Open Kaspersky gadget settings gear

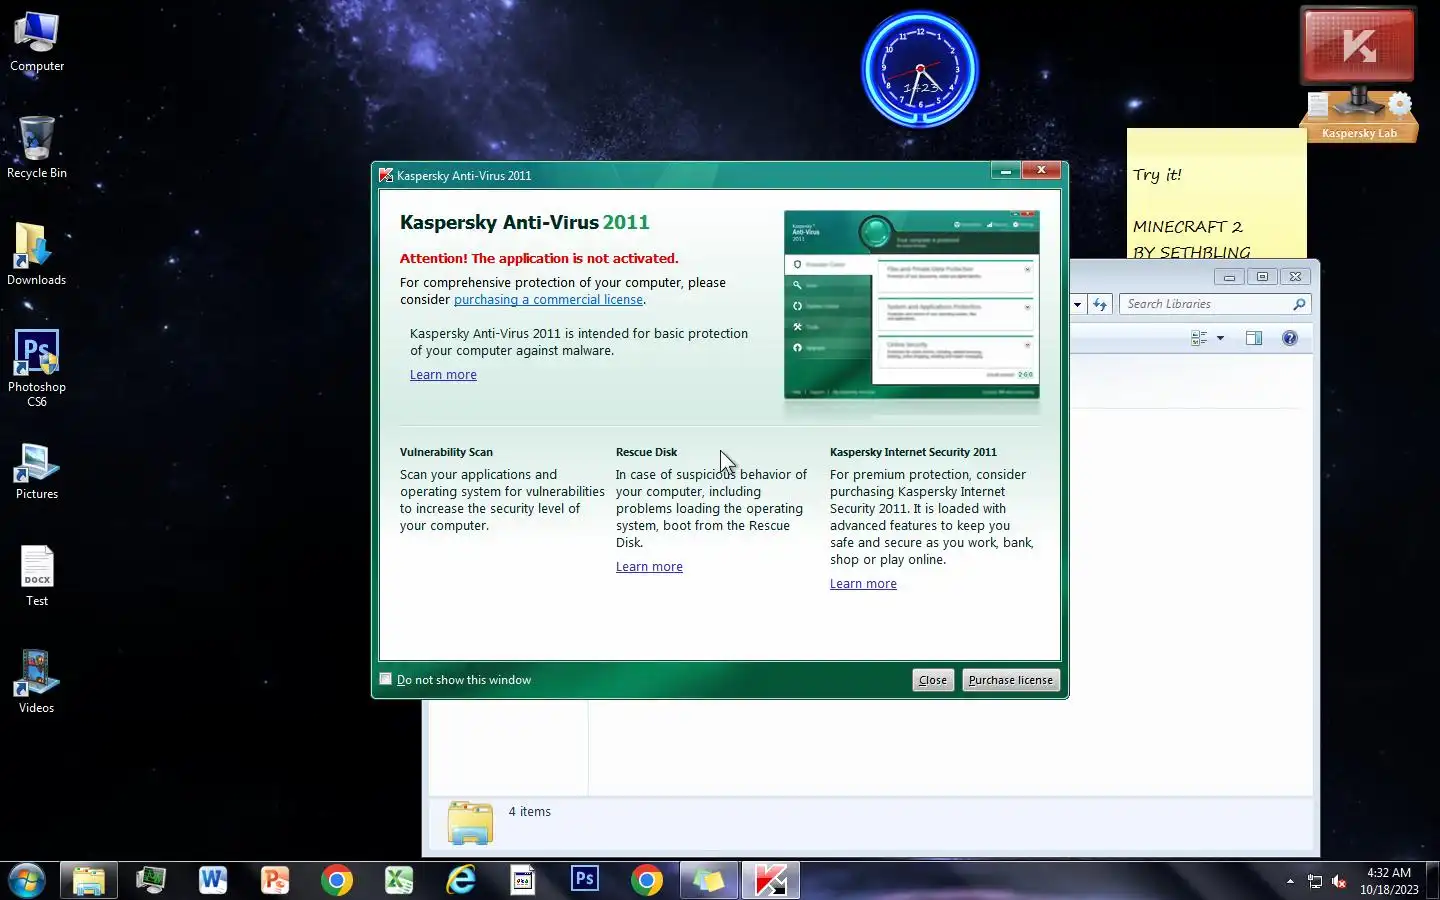tap(1399, 104)
